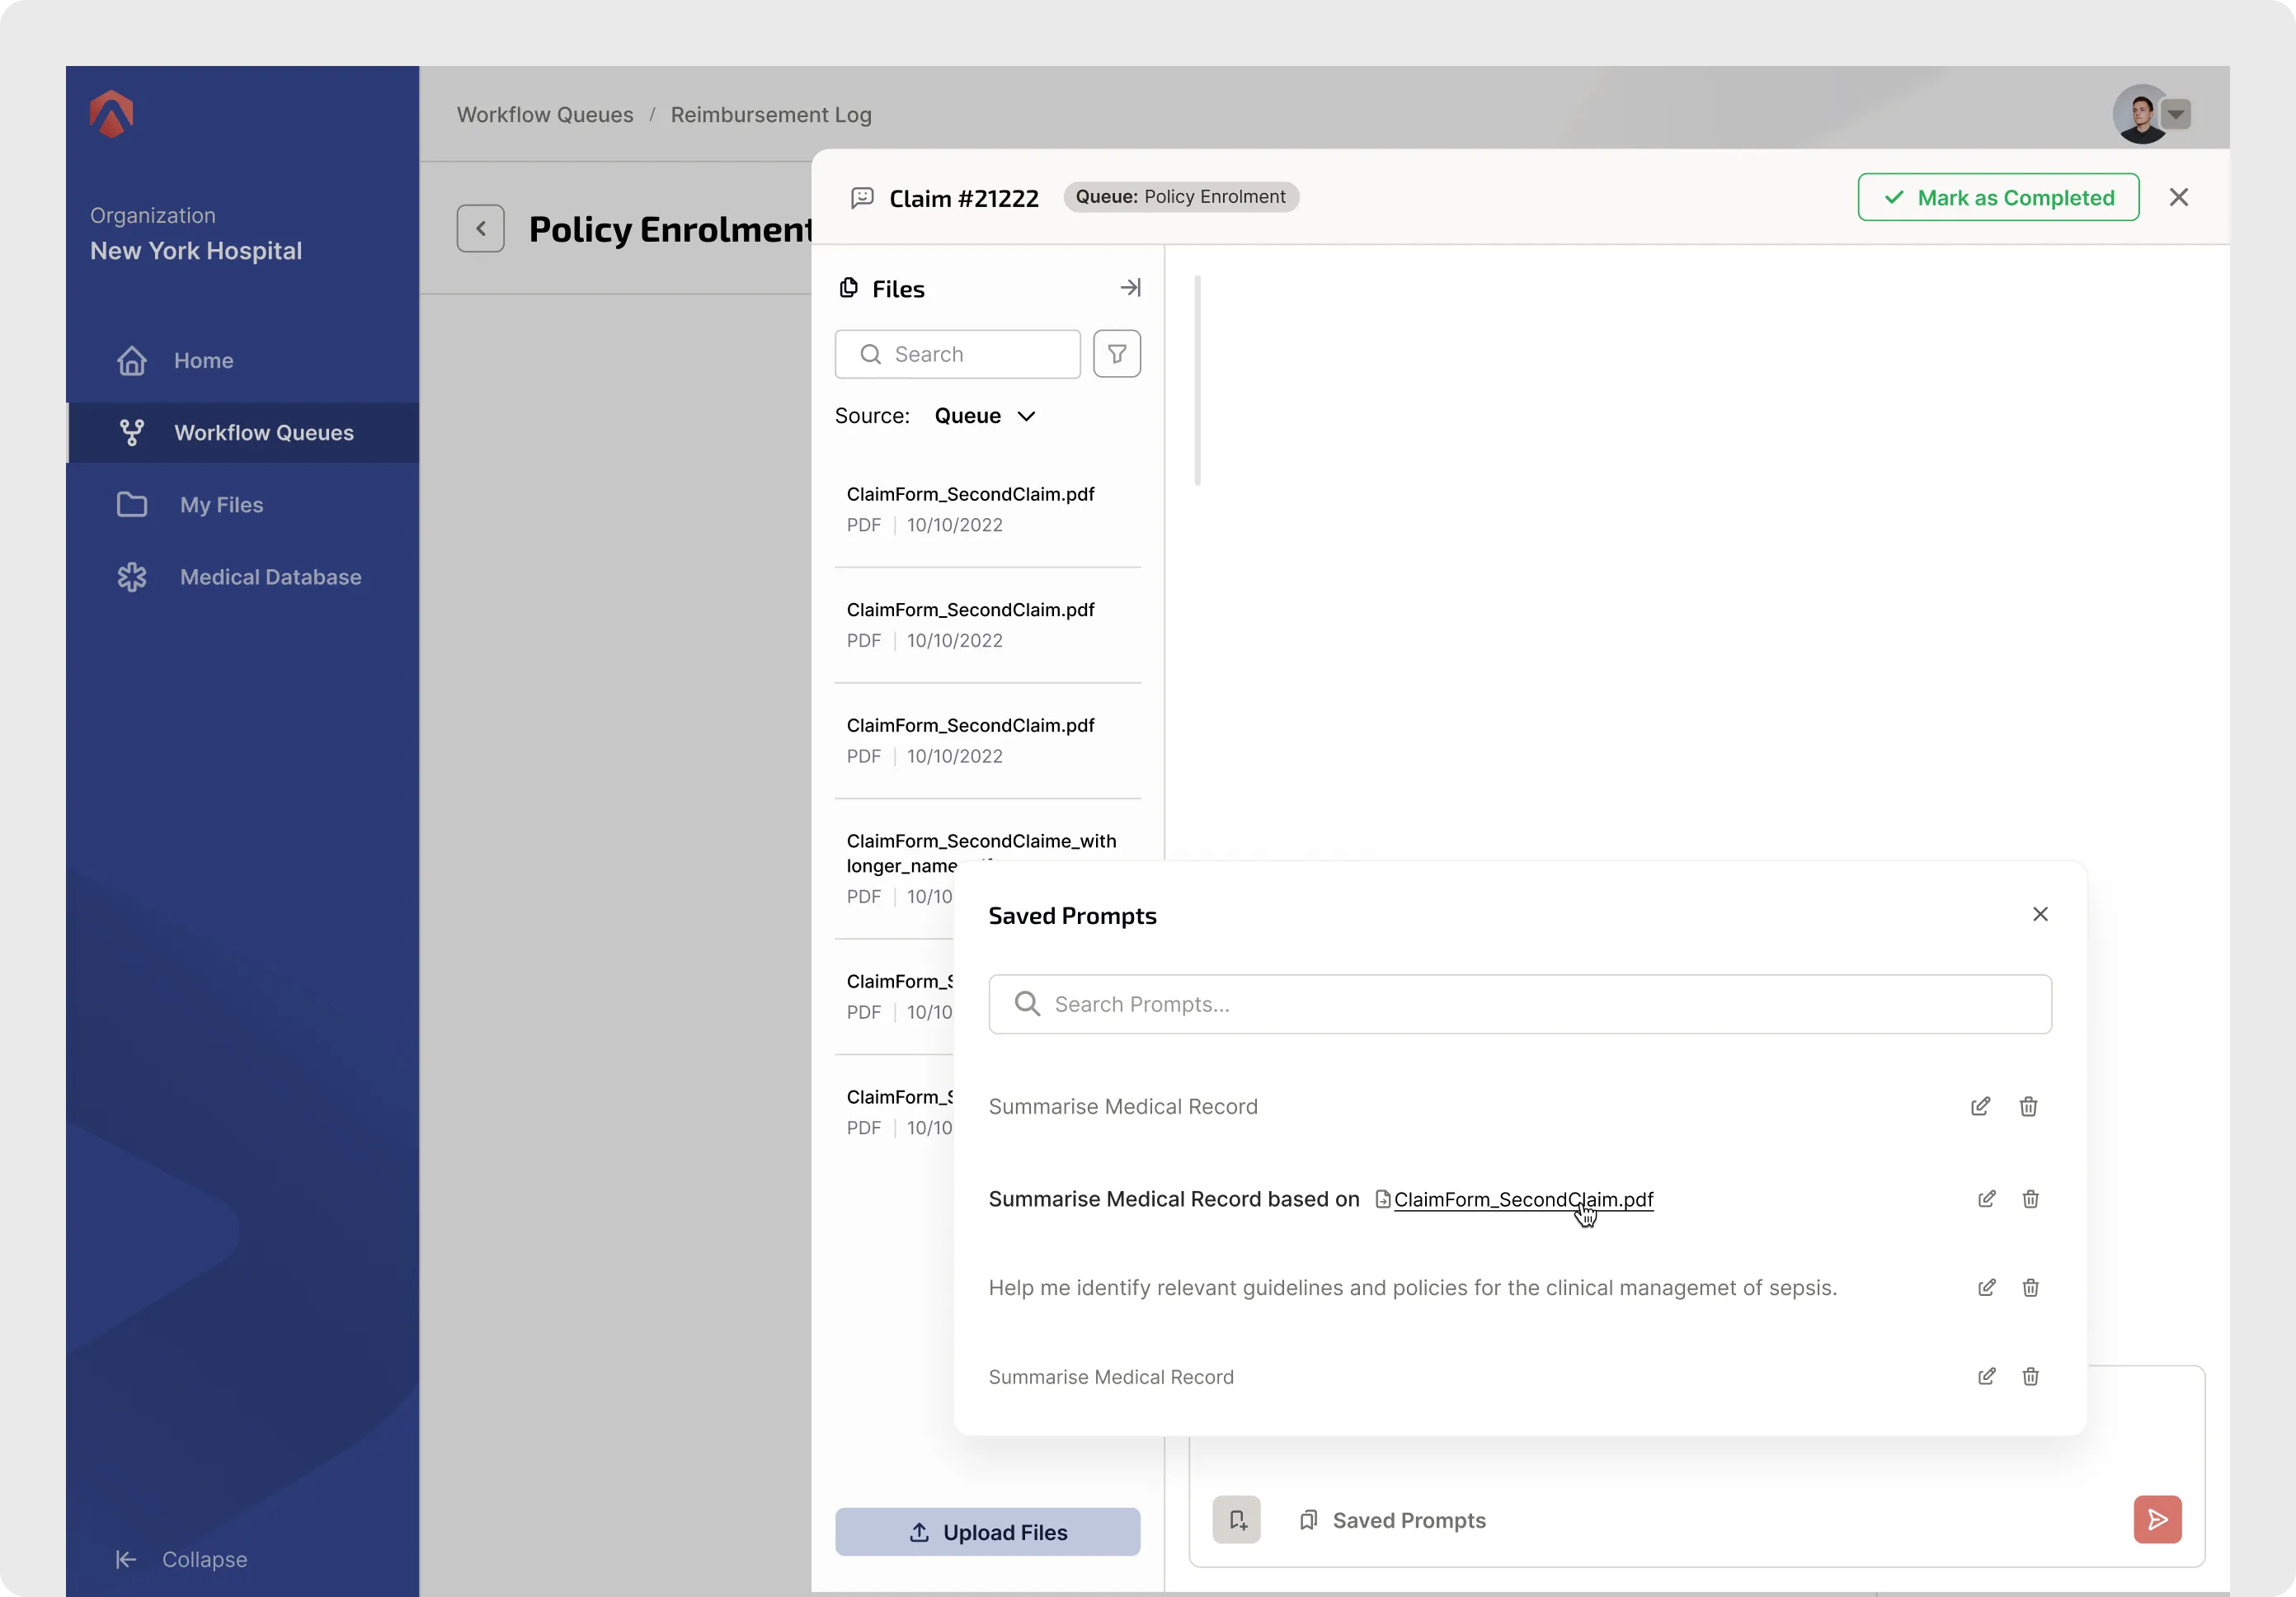Collapse the Files panel using arrow icon
The width and height of the screenshot is (2296, 1597).
(1130, 288)
